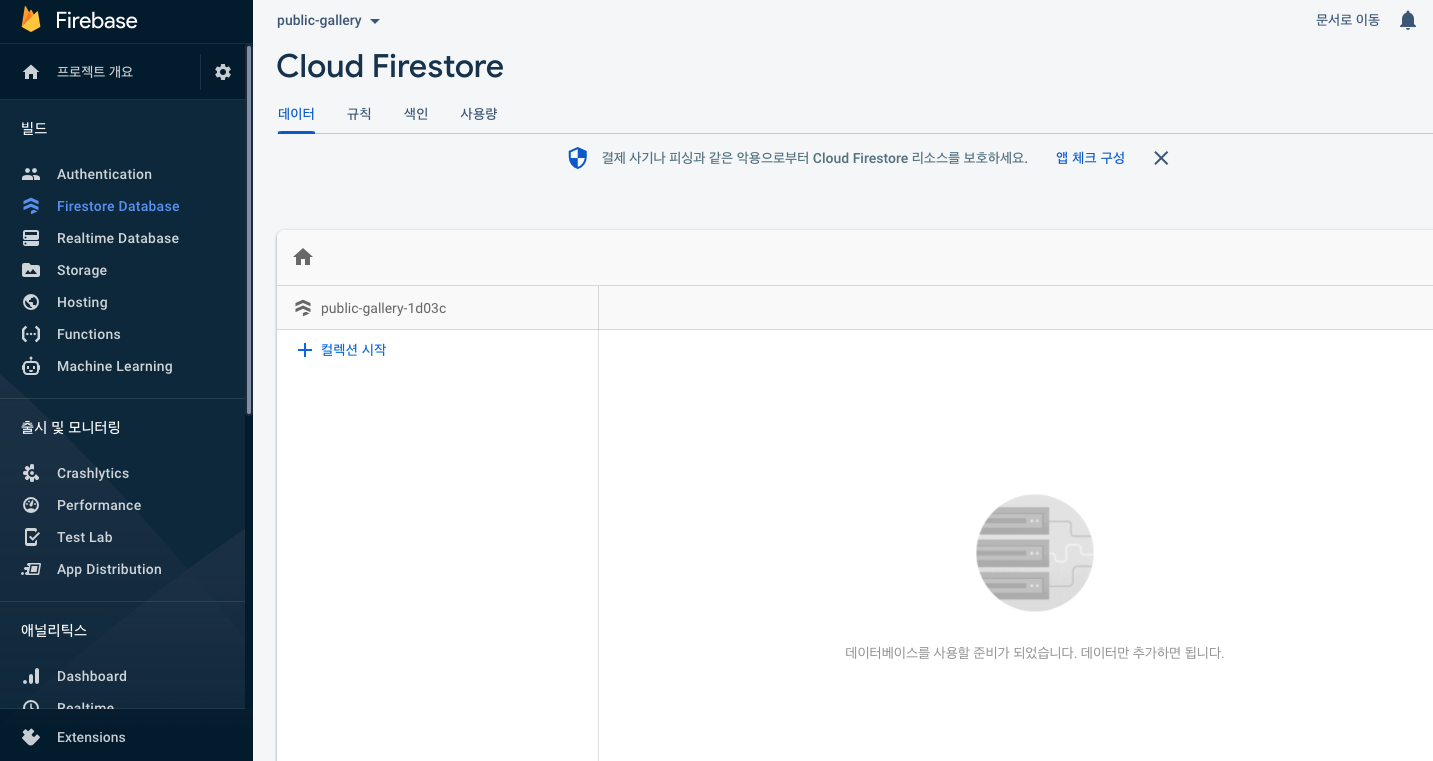Click the Firestore Database icon in sidebar
This screenshot has height=761, width=1433.
point(31,206)
